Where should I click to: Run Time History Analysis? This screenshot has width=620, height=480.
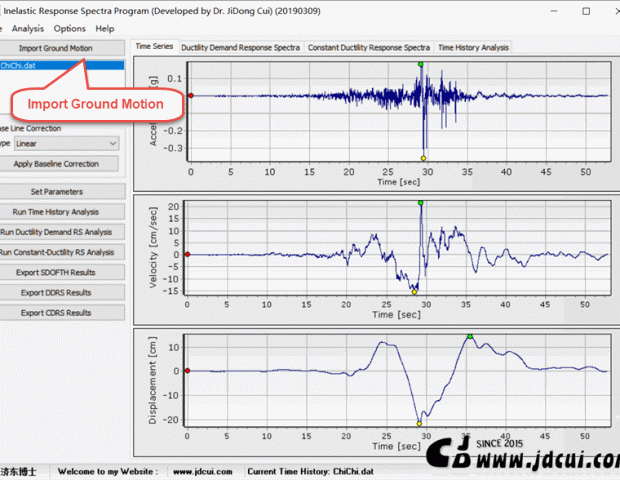point(62,212)
